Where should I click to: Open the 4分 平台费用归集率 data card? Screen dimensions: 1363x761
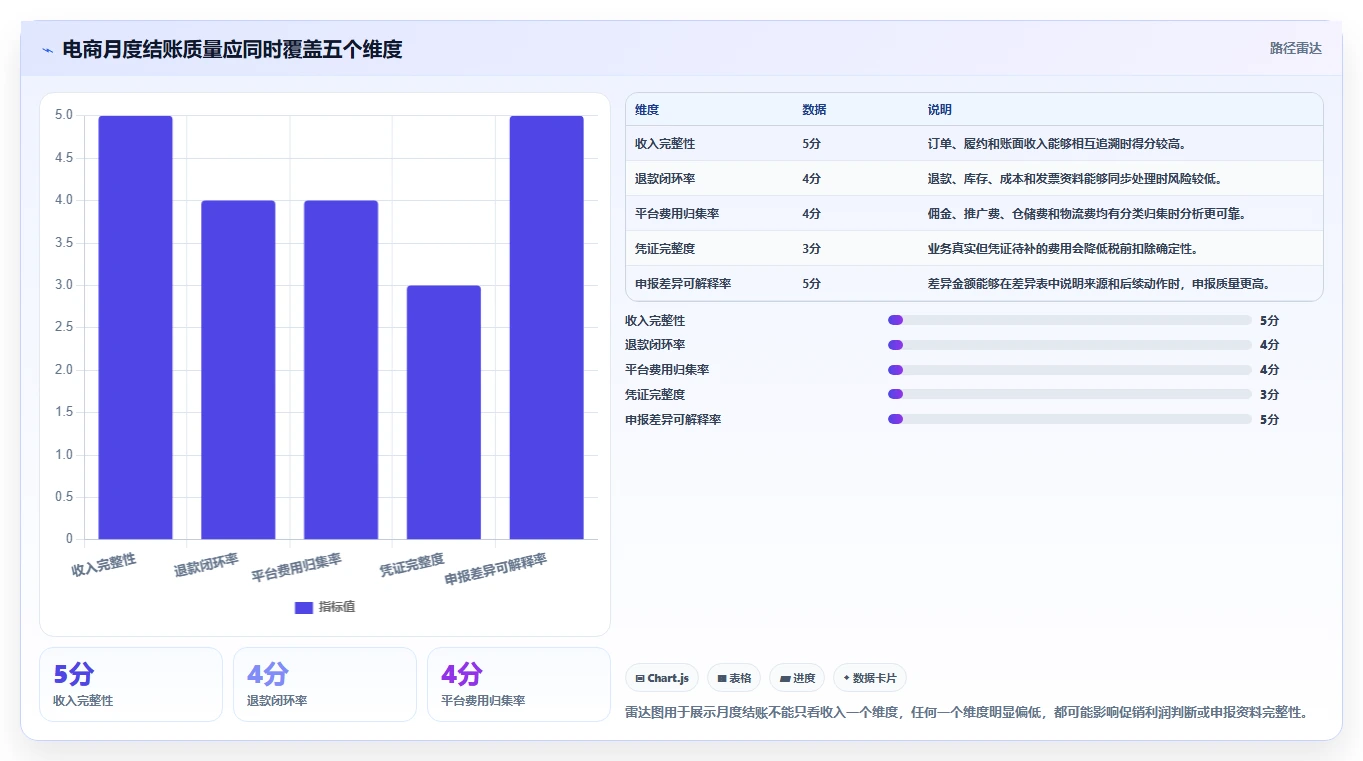pos(519,684)
